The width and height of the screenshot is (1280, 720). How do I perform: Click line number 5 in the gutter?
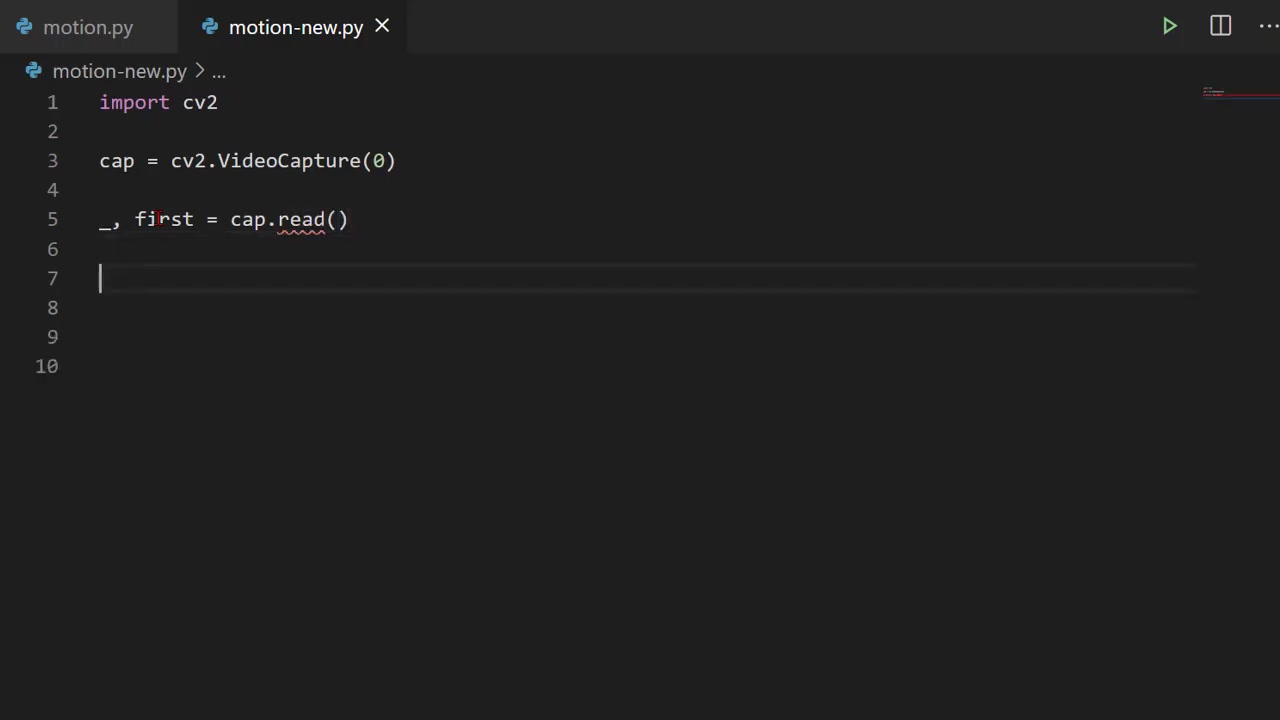pyautogui.click(x=52, y=219)
